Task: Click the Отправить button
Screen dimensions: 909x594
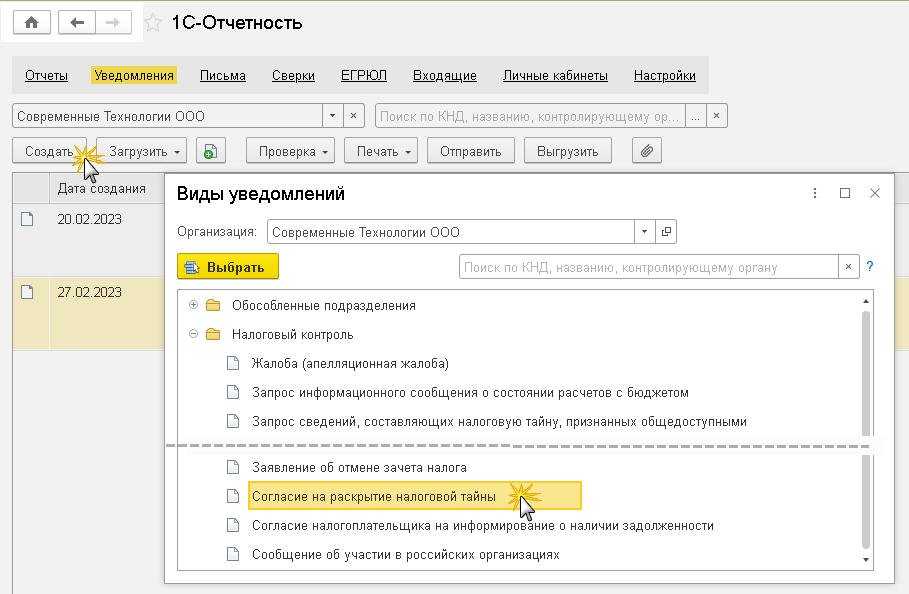Action: (x=470, y=151)
